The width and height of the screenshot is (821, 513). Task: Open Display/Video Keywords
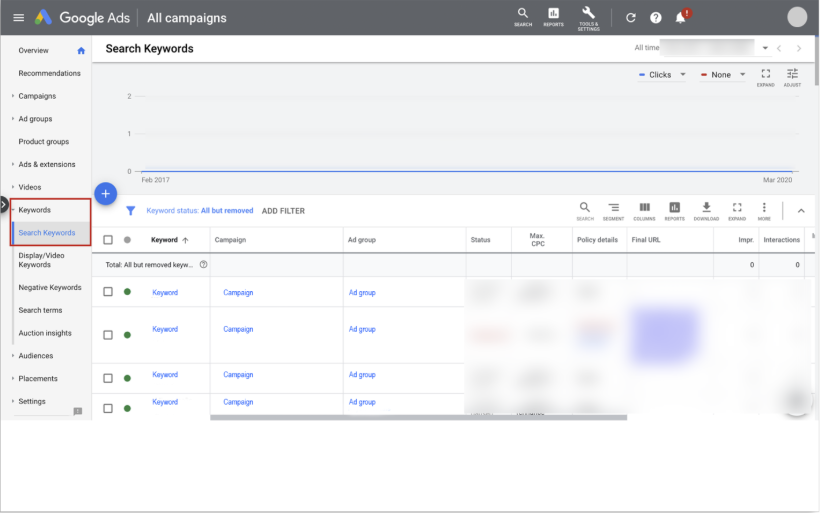(41, 260)
